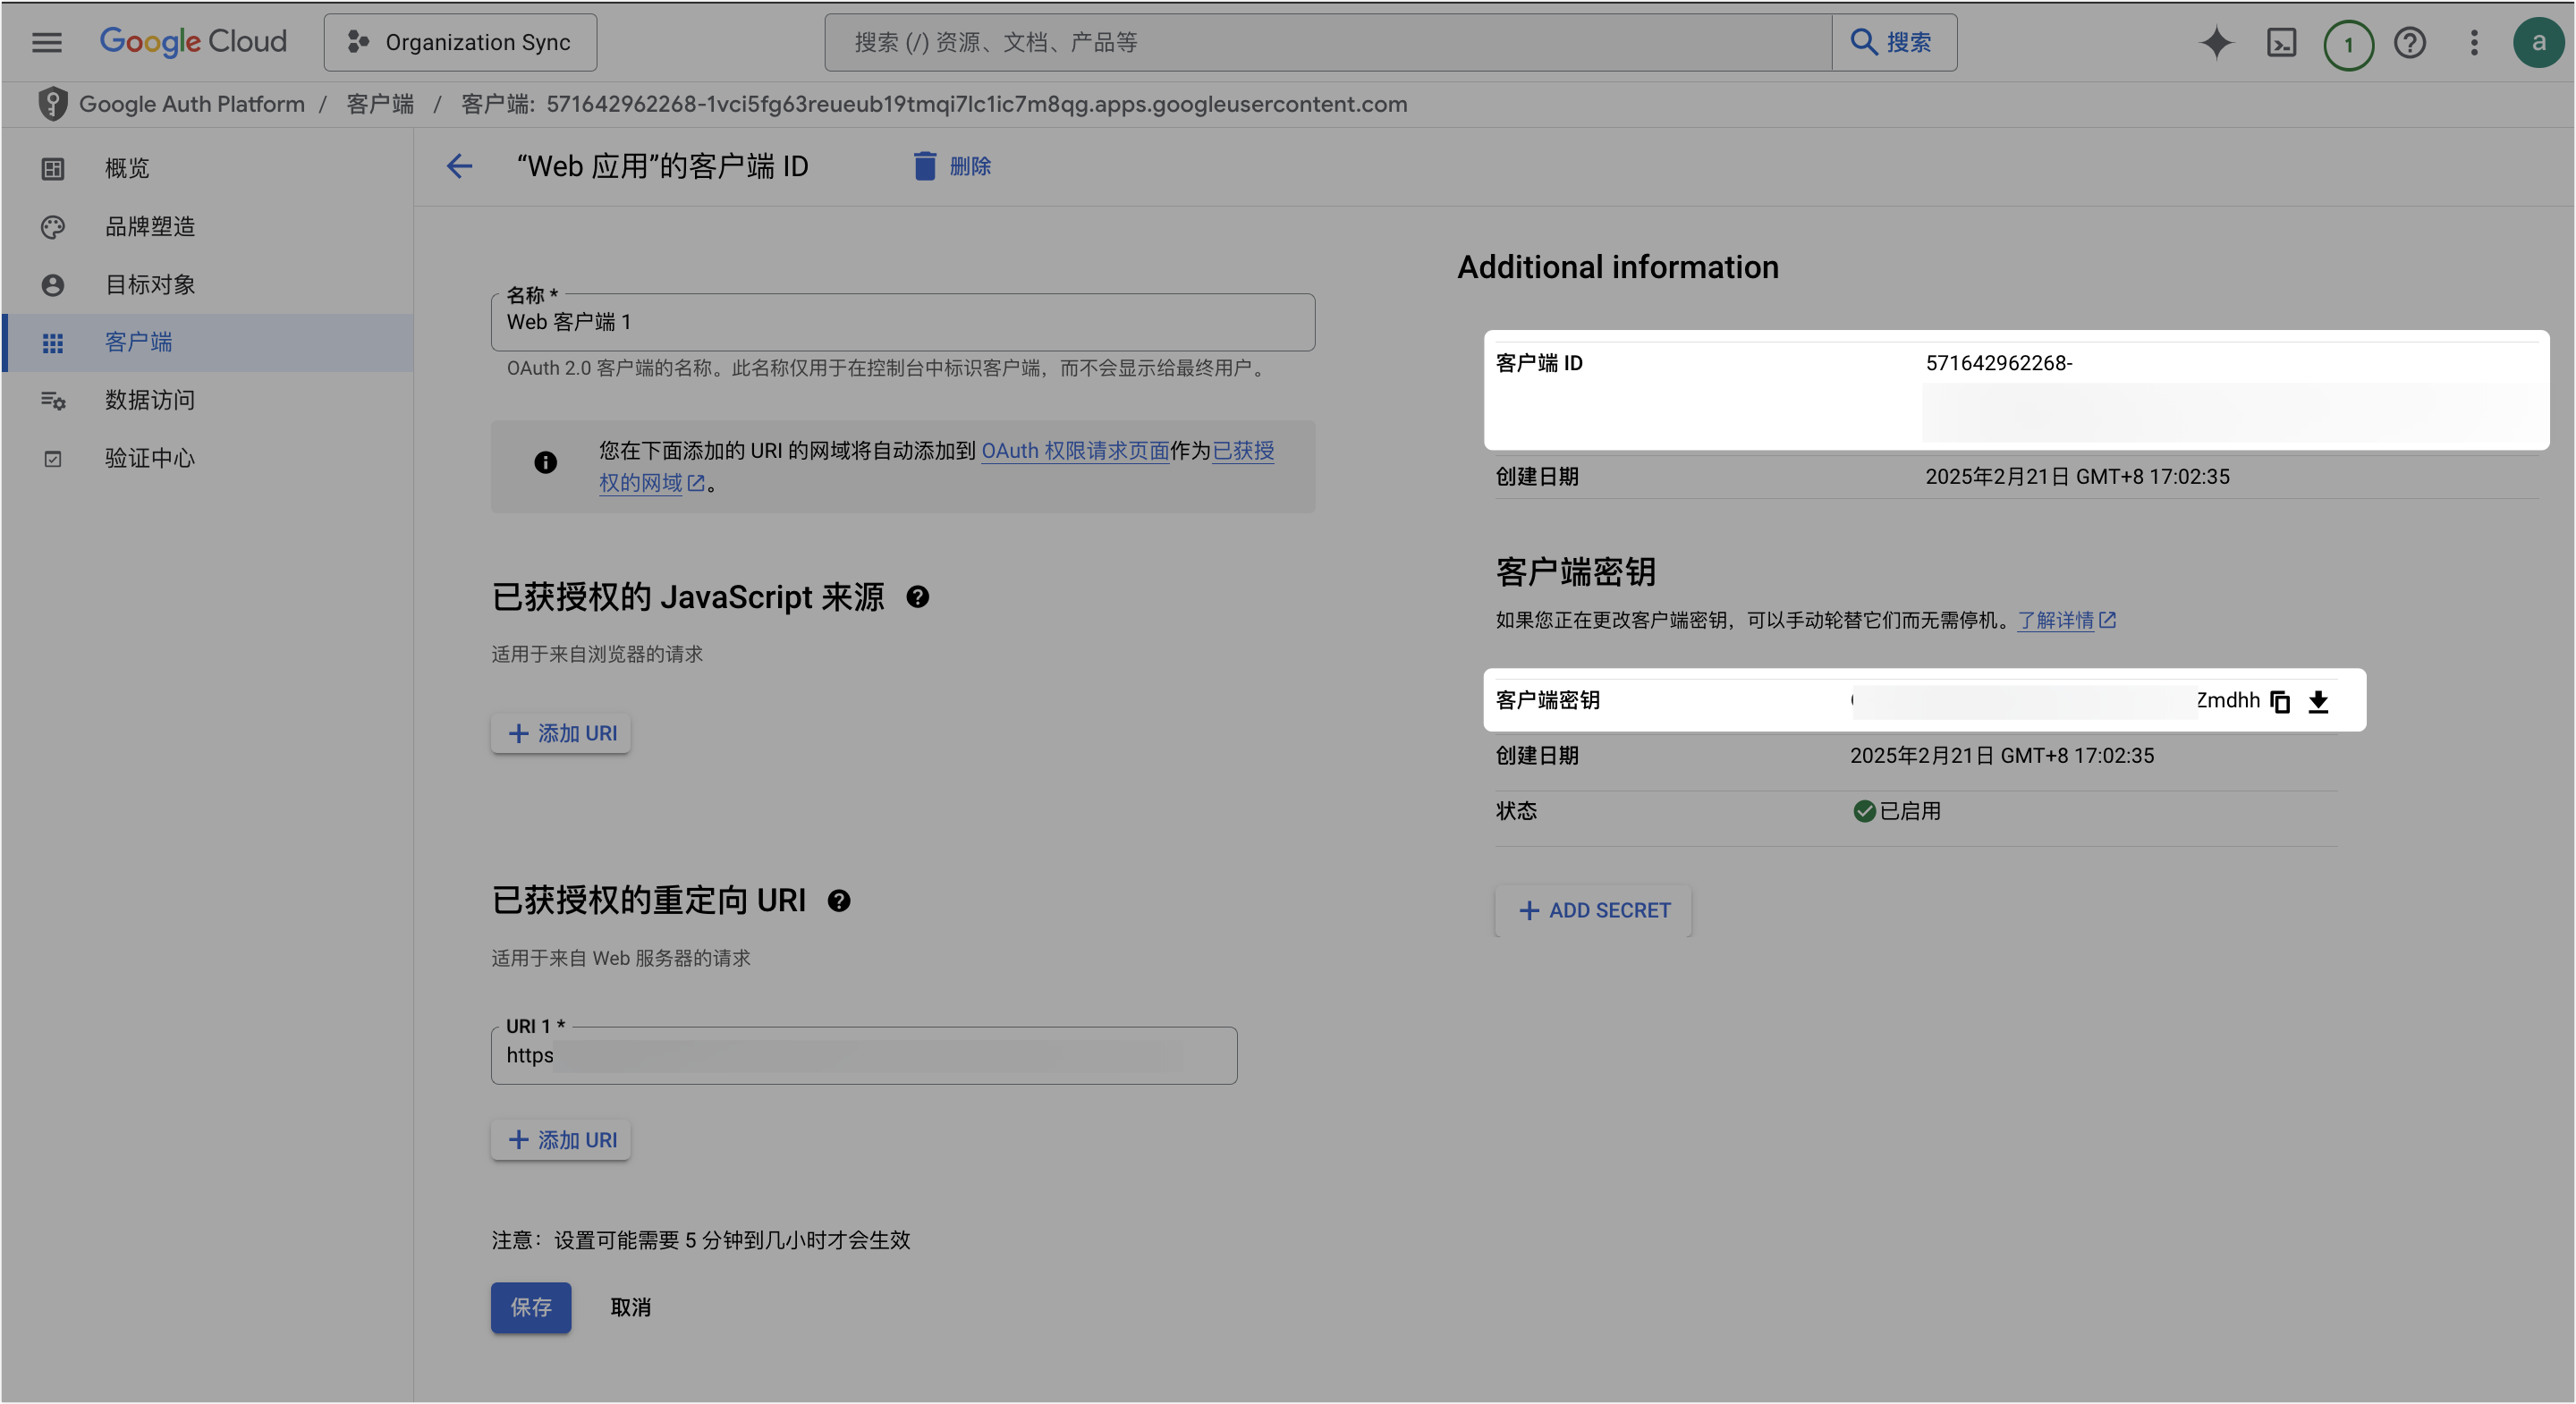Image resolution: width=2576 pixels, height=1404 pixels.
Task: Click the 搜索 search button
Action: pos(1893,42)
